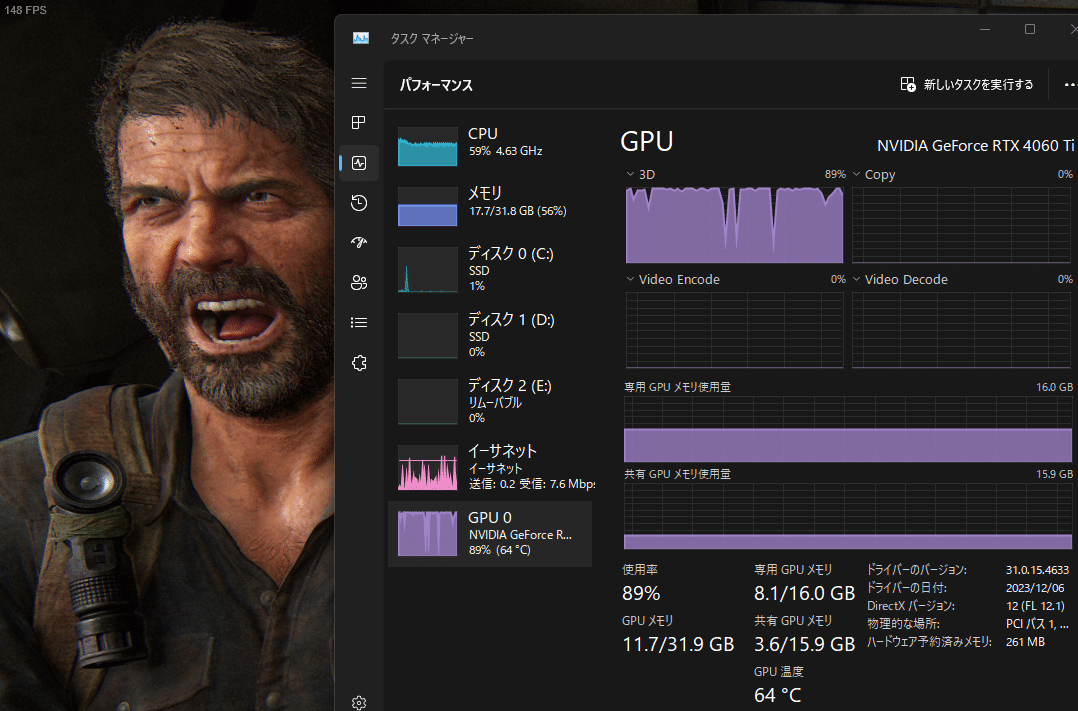Open the Users page icon
1078x711 pixels.
click(359, 283)
